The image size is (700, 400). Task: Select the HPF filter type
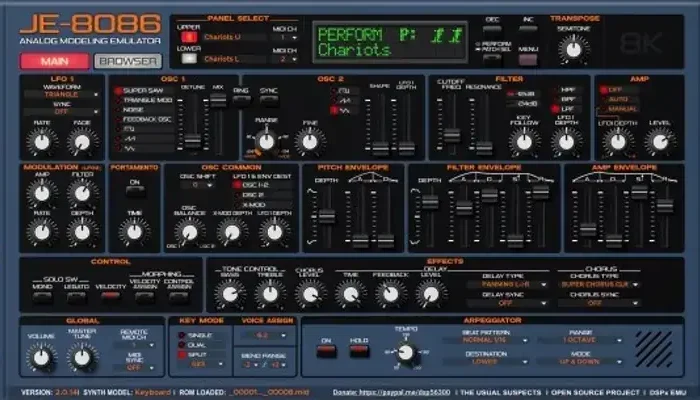567,90
